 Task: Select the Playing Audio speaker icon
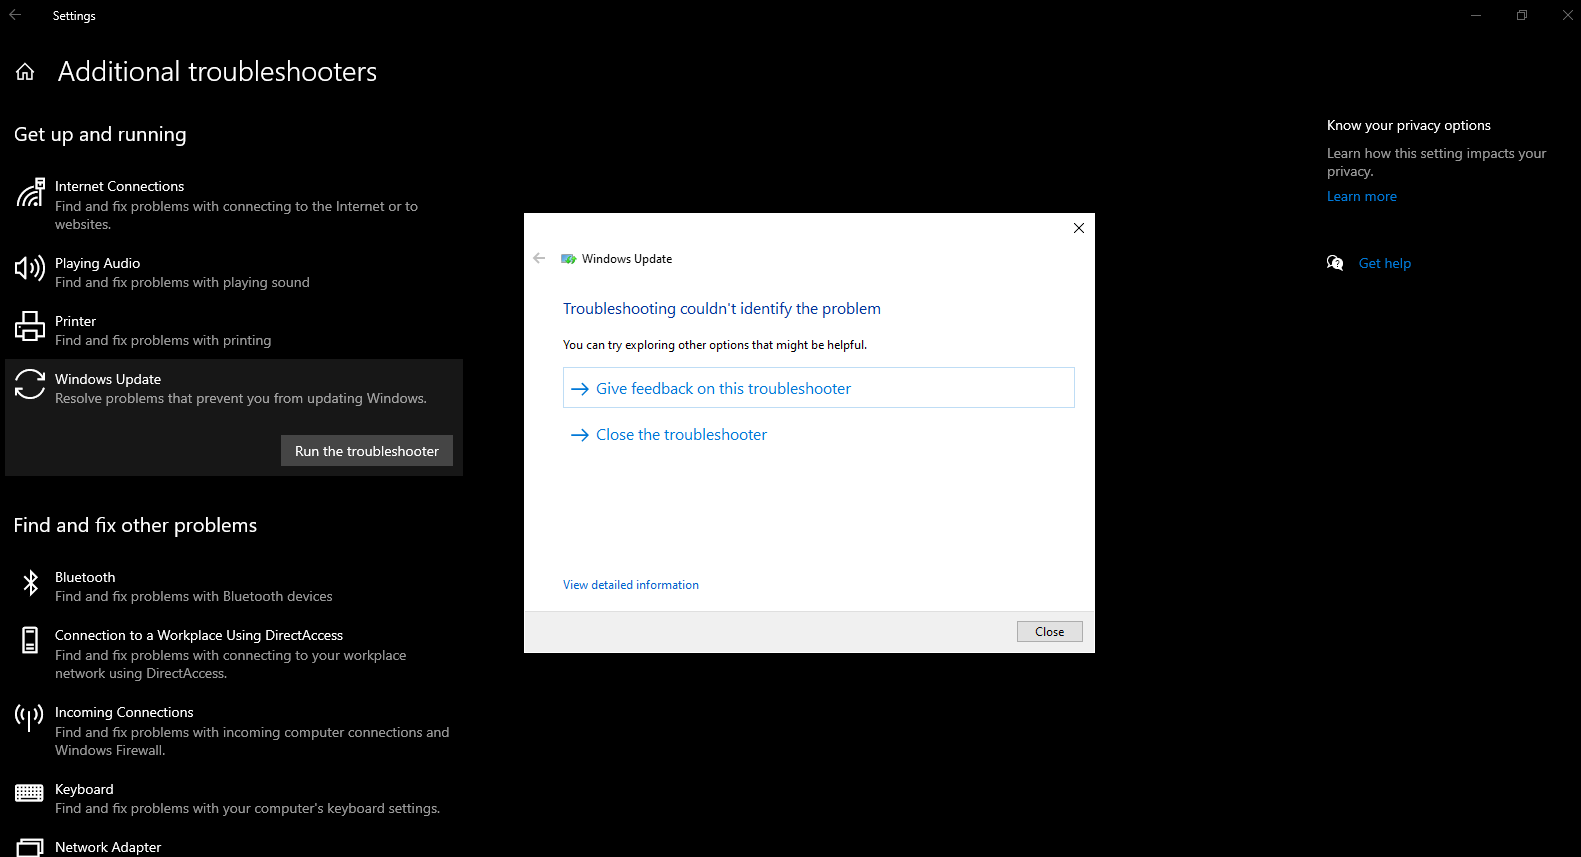pyautogui.click(x=30, y=268)
